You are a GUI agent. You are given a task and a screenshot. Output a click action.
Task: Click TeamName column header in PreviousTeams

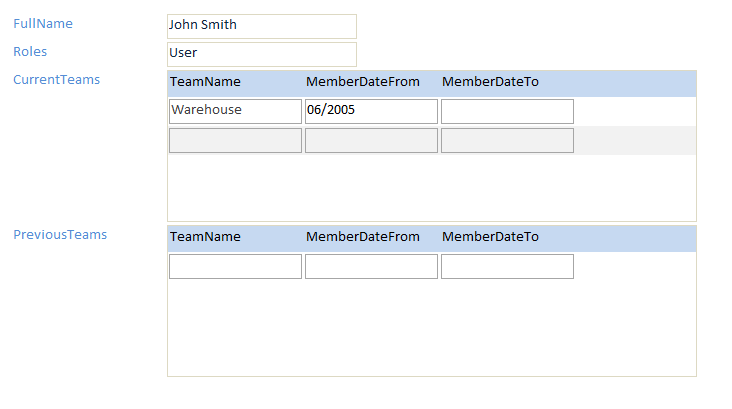pyautogui.click(x=205, y=237)
